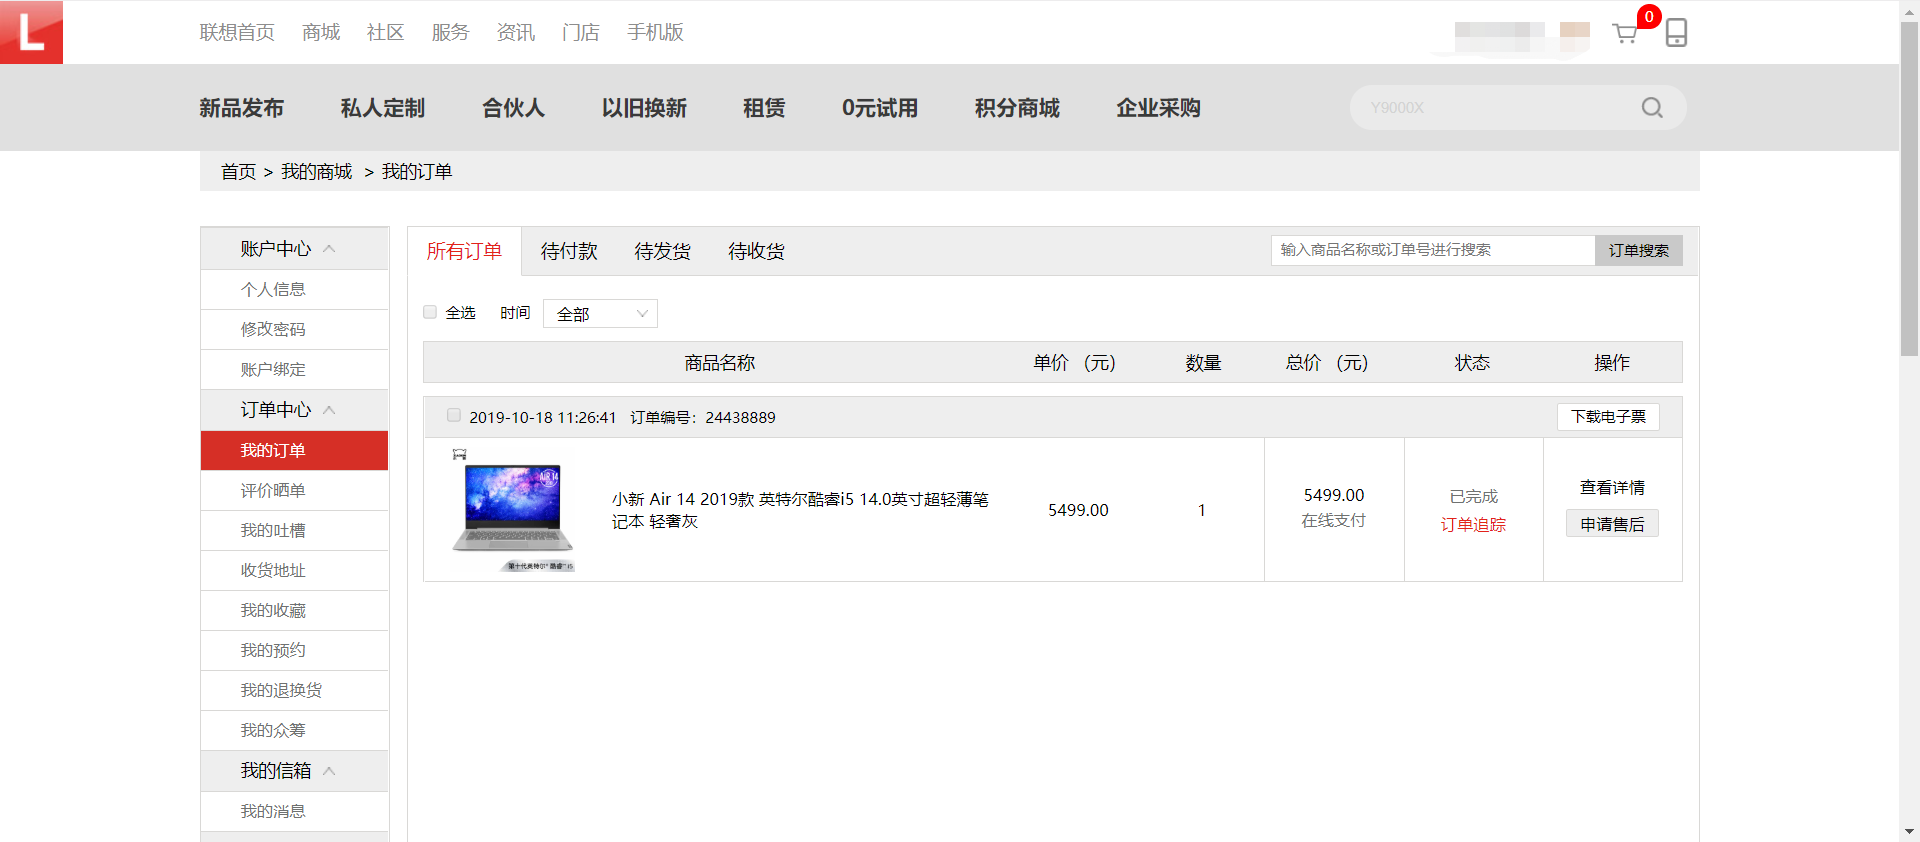The height and width of the screenshot is (842, 1920).
Task: Click the 已完成 status text
Action: click(x=1473, y=497)
